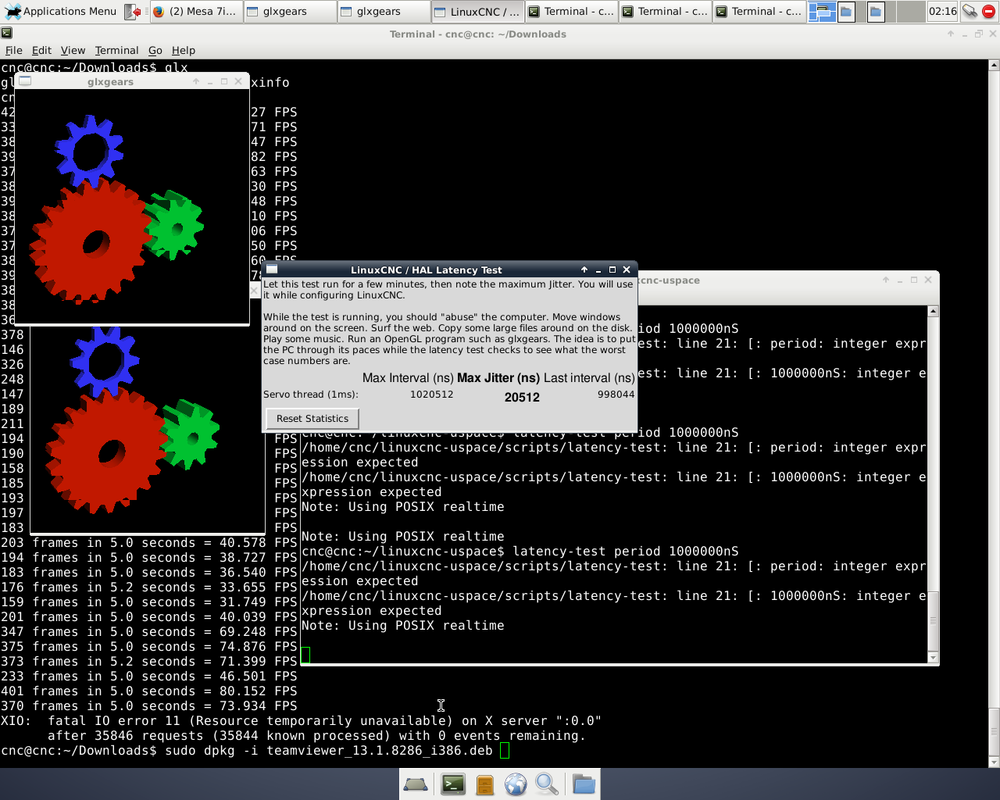Image resolution: width=1000 pixels, height=800 pixels.
Task: Open window menu icon of glxgears window
Action: (x=25, y=82)
